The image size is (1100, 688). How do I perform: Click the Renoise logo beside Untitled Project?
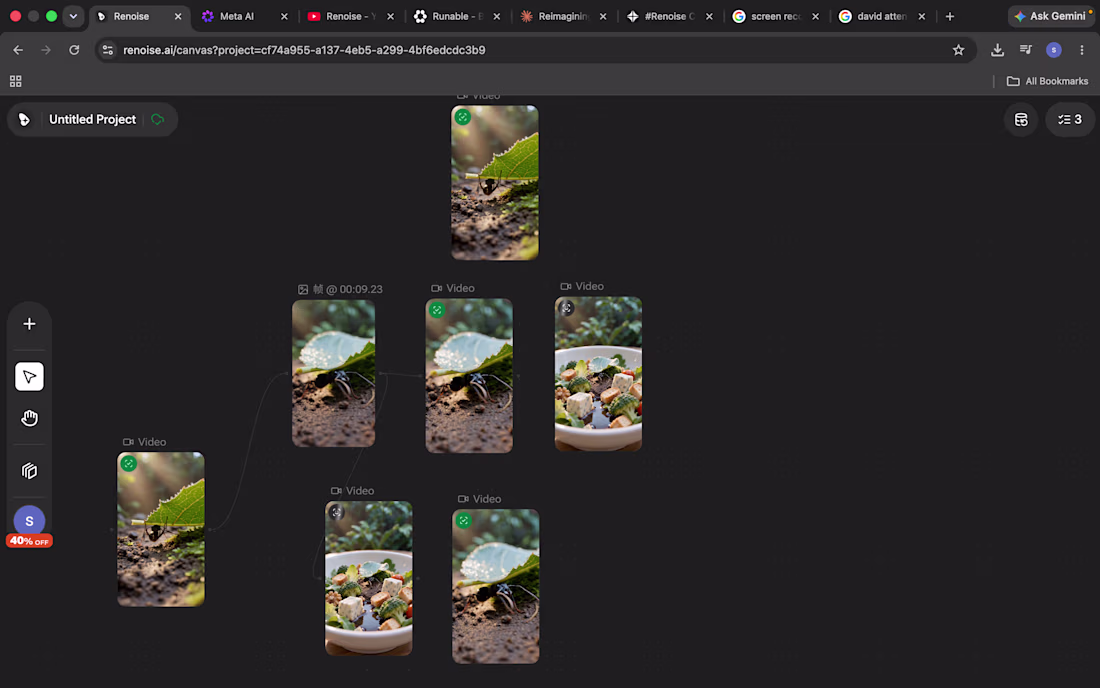(x=24, y=119)
